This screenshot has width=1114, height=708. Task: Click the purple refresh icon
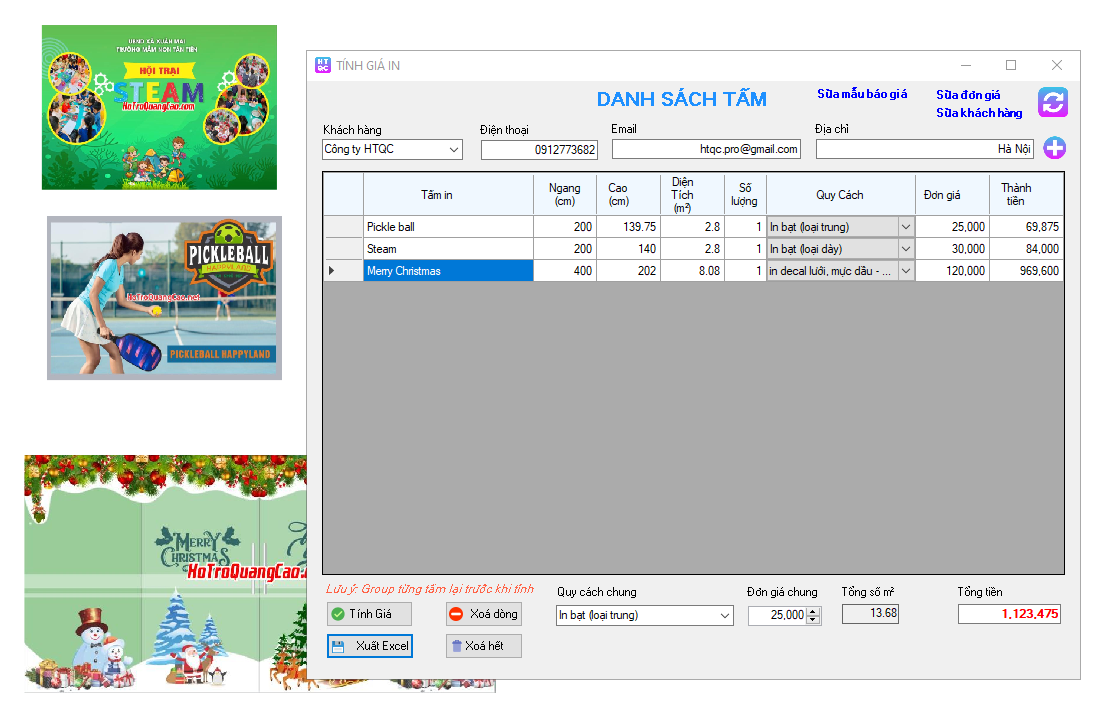point(1052,102)
